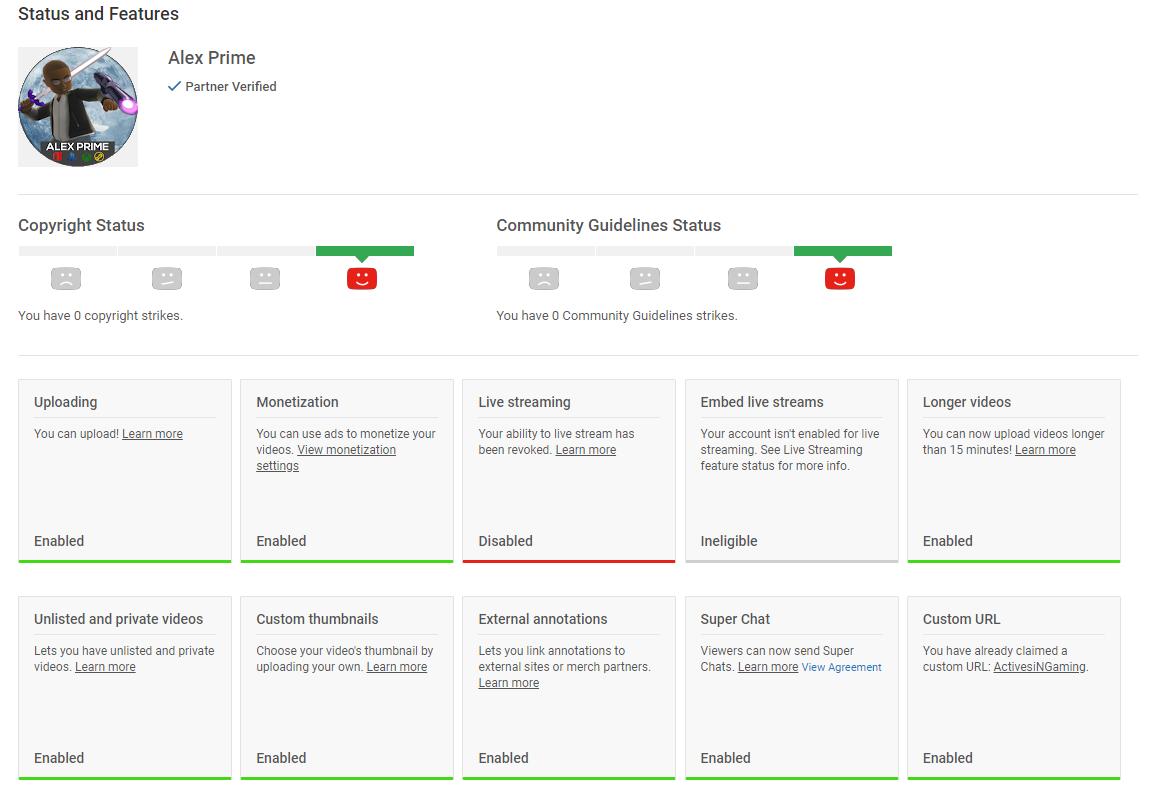Click the Live streaming card title
The image size is (1149, 797).
[x=524, y=402]
